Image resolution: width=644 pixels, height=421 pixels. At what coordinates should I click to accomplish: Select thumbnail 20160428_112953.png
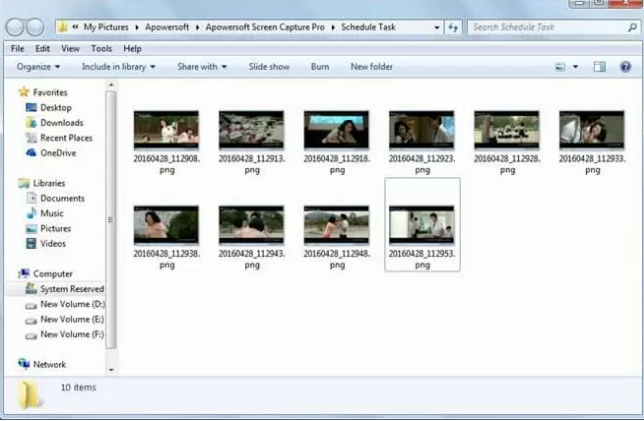[x=421, y=226]
